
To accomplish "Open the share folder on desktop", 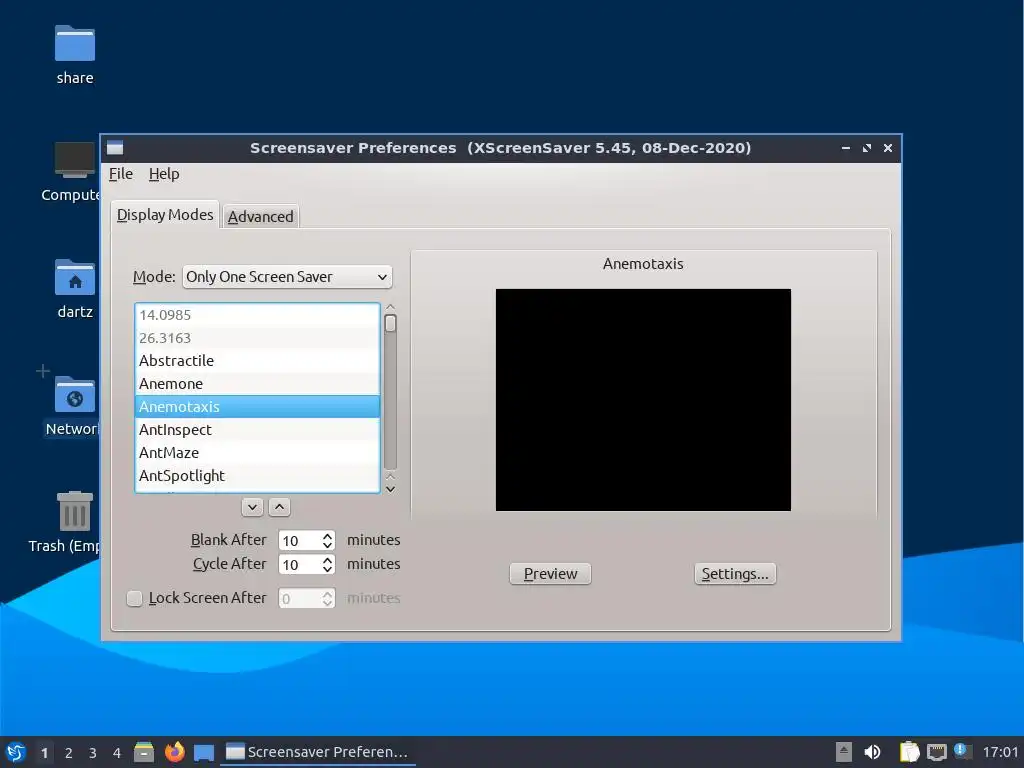I will point(75,55).
